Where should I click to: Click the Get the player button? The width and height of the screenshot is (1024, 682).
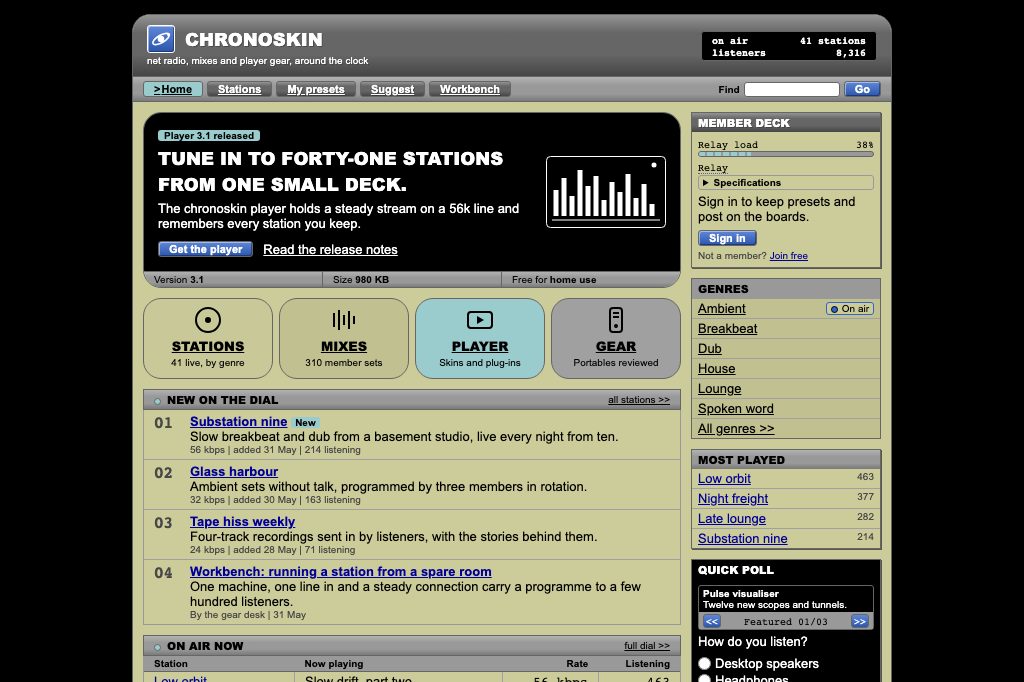point(206,249)
